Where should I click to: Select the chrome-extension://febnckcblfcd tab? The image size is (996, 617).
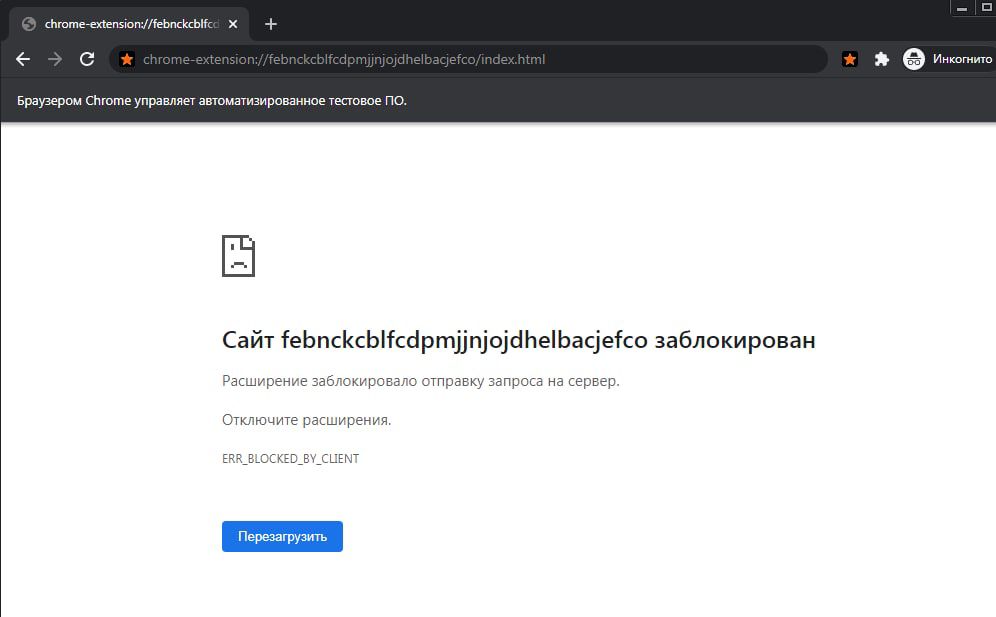129,24
